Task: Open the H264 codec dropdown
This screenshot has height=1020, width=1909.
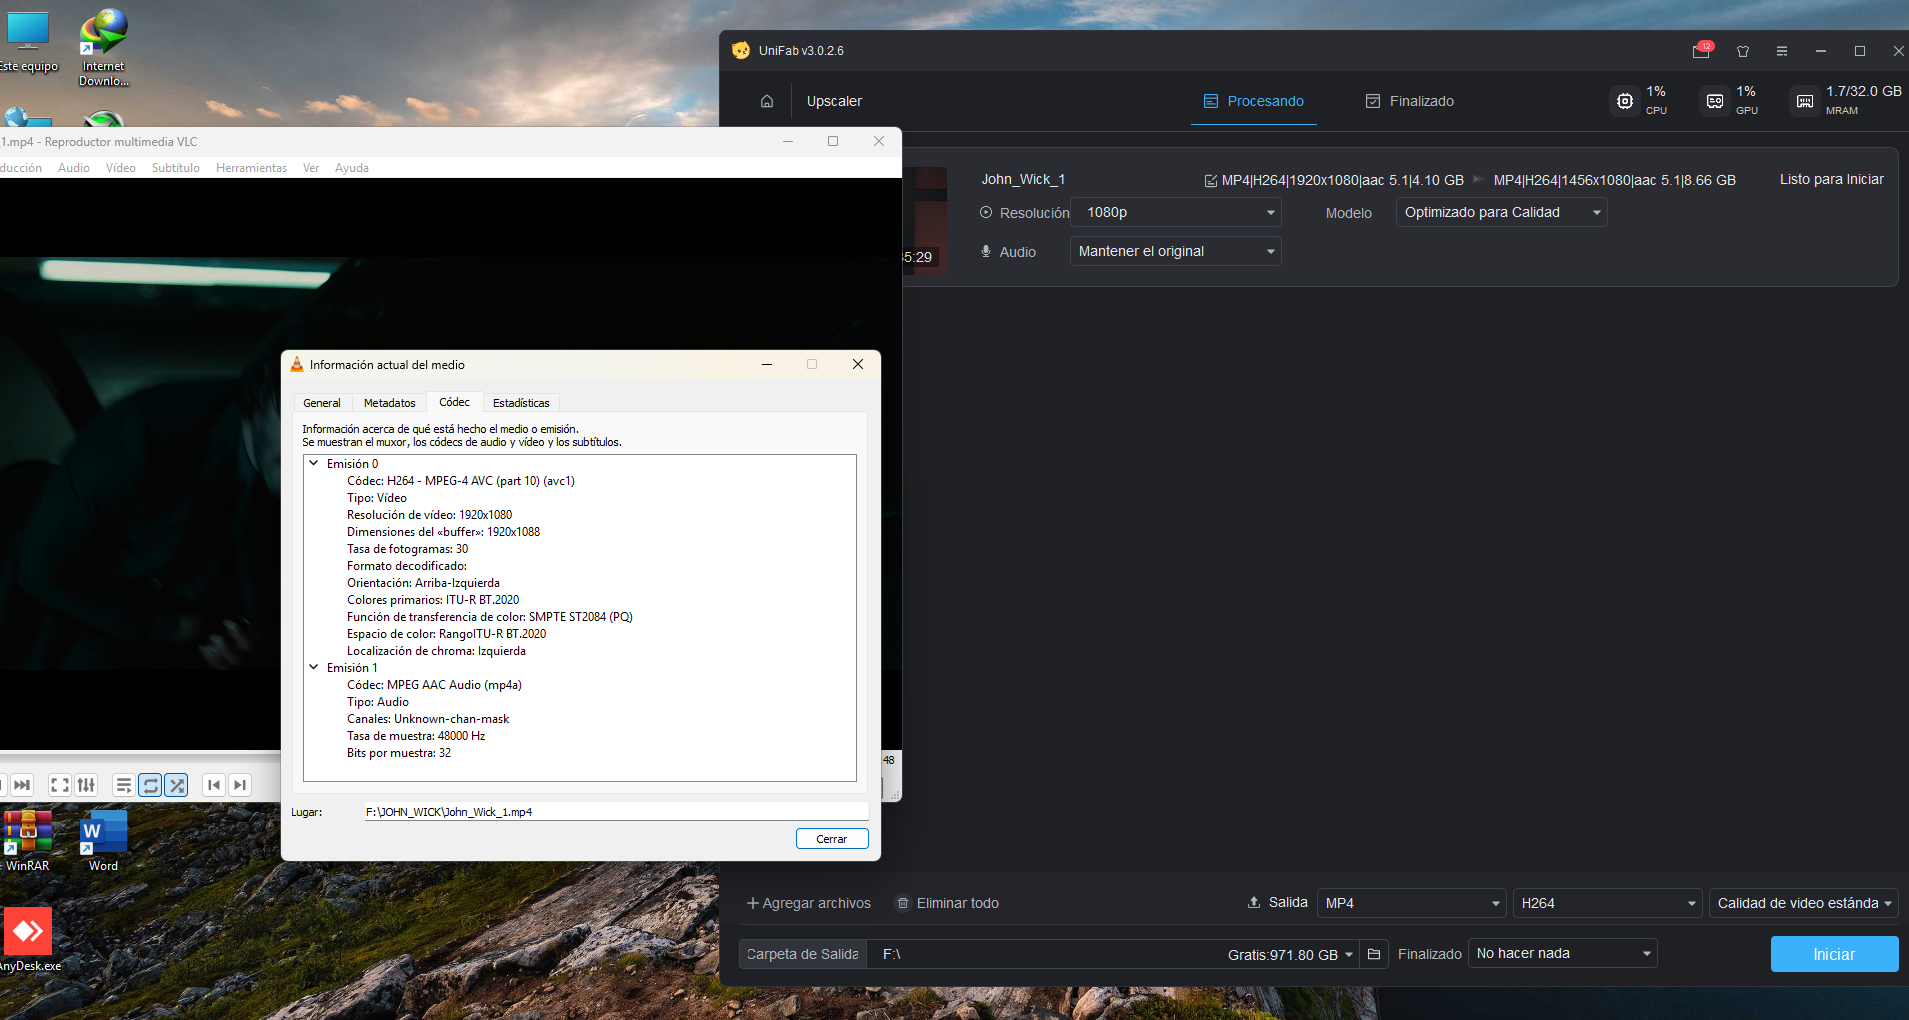Action: pos(1608,903)
